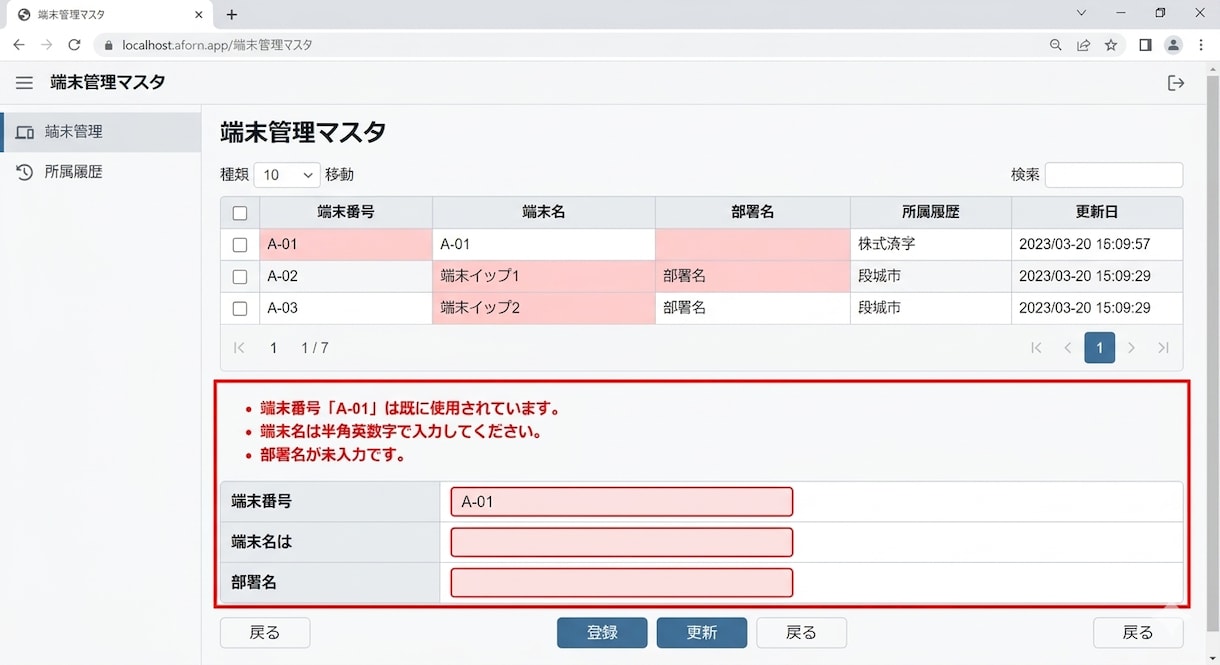Click the 更新 update button

click(x=702, y=633)
